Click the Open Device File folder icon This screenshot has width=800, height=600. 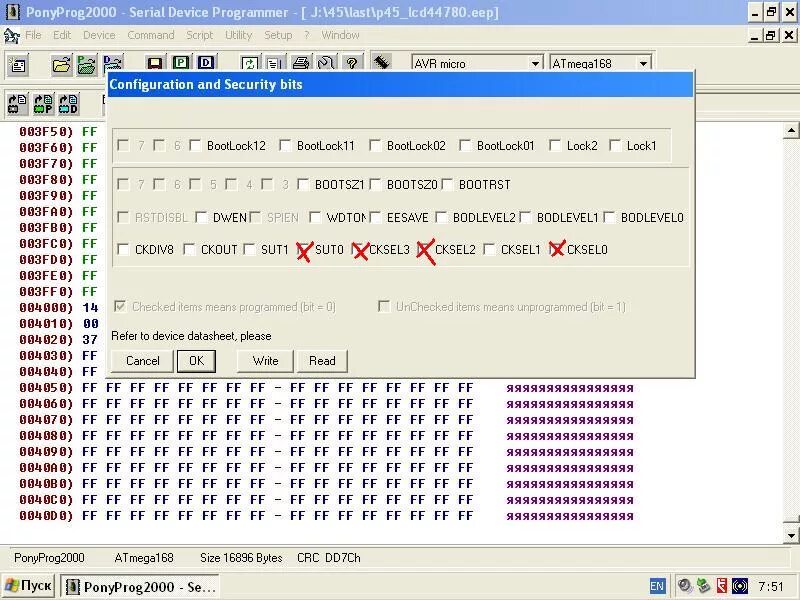[61, 65]
